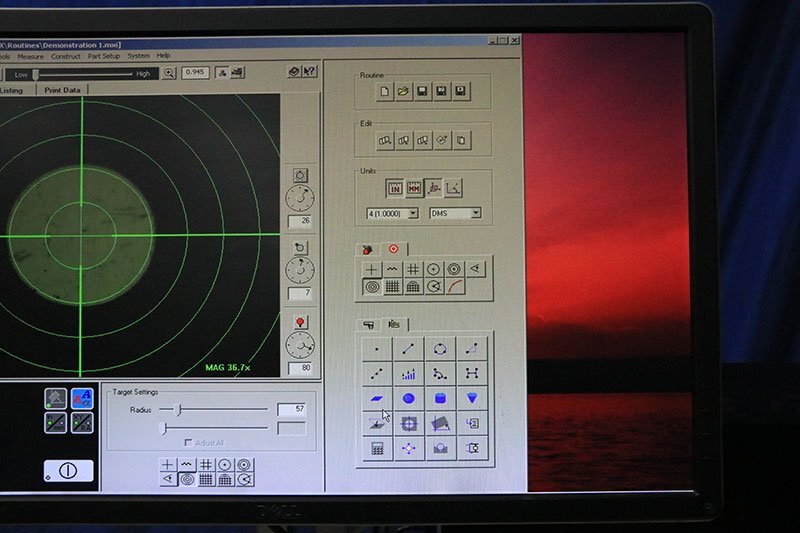This screenshot has width=800, height=533.
Task: Select the Cylinder measure tool
Action: (x=440, y=398)
